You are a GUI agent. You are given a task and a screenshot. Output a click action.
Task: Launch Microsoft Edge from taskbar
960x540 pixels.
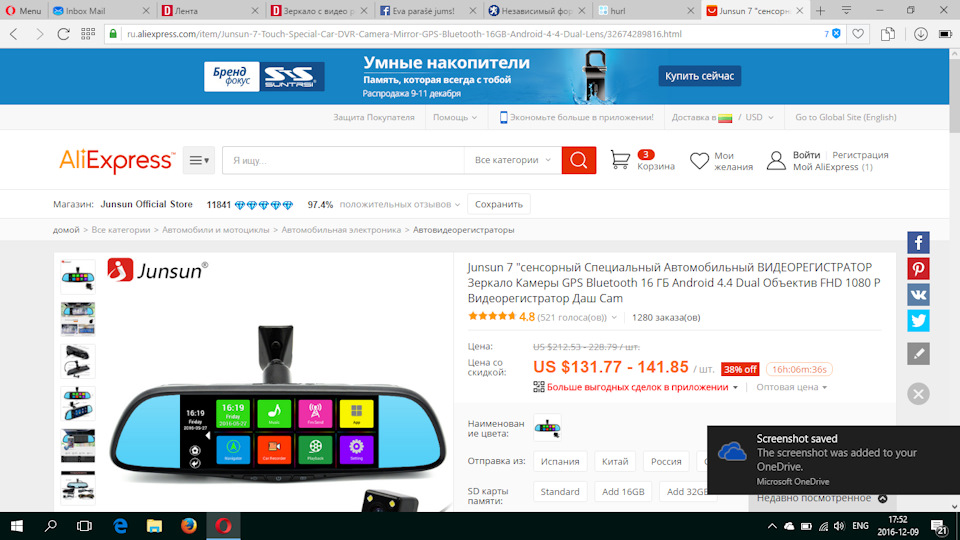[x=120, y=526]
